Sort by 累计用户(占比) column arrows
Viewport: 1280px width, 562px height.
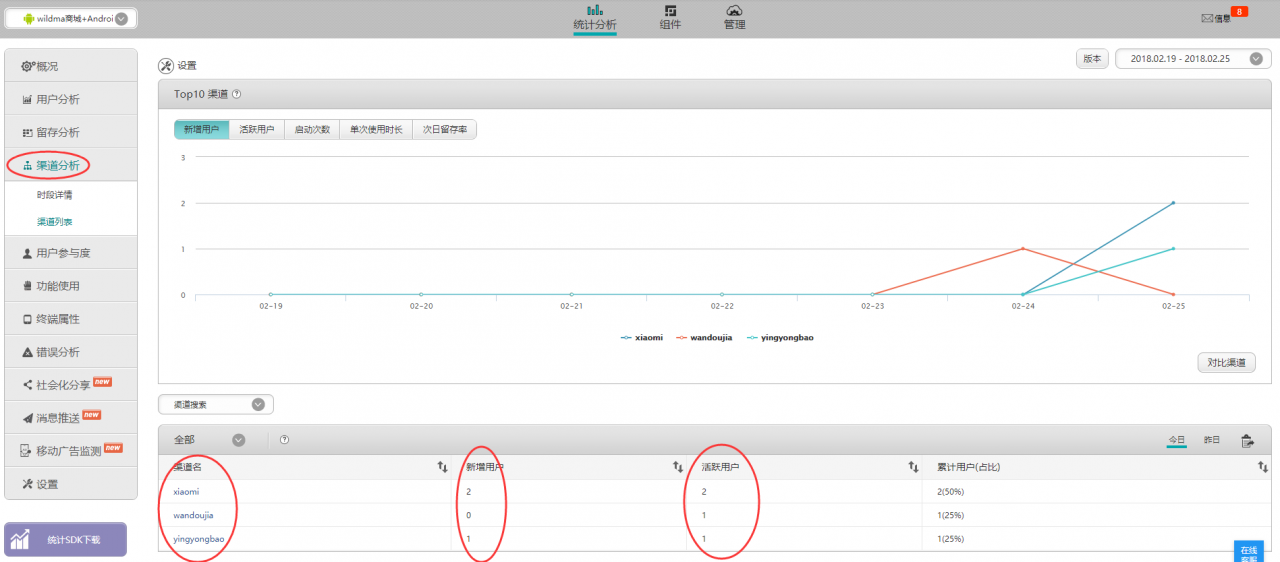1262,467
